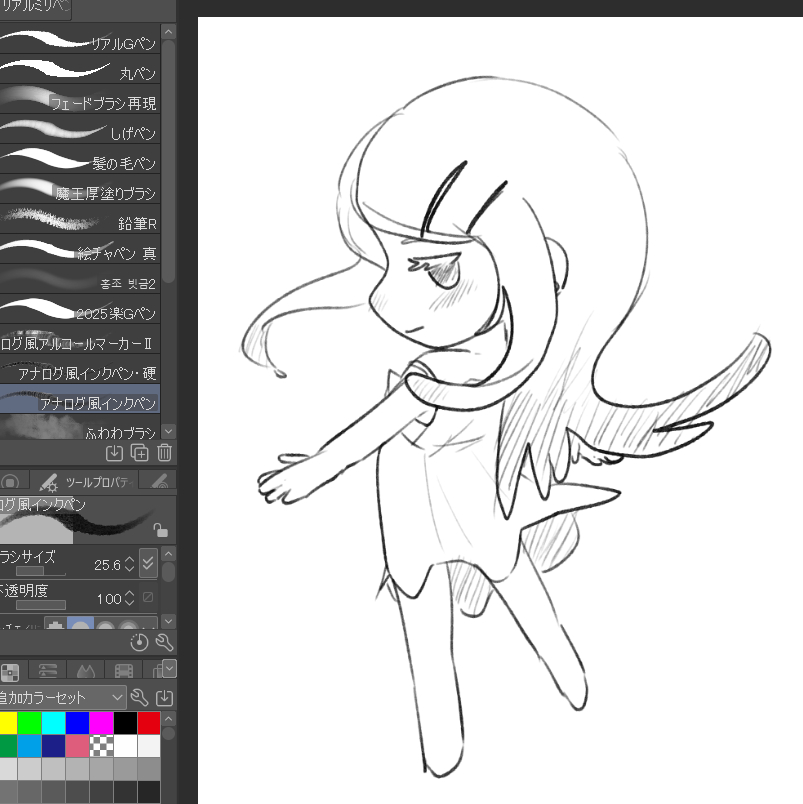Choose the 鉛筆R pencil brush
803x804 pixels.
tap(80, 222)
